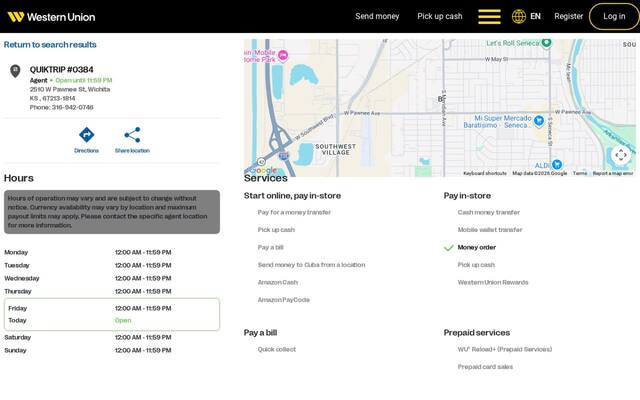This screenshot has height=400, width=640.
Task: Click the Register link
Action: pyautogui.click(x=569, y=16)
